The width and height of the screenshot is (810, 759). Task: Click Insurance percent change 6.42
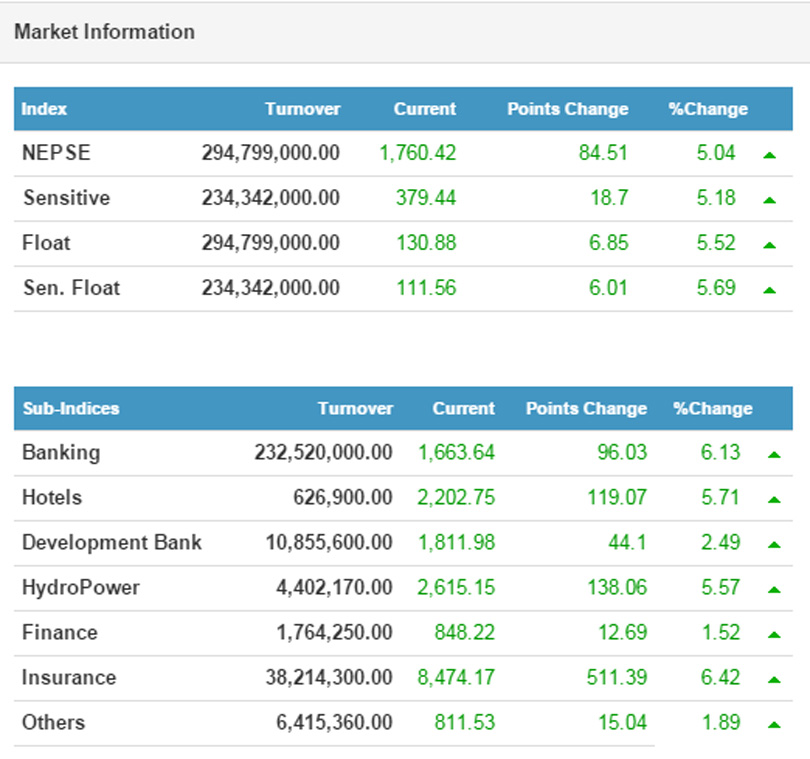721,677
